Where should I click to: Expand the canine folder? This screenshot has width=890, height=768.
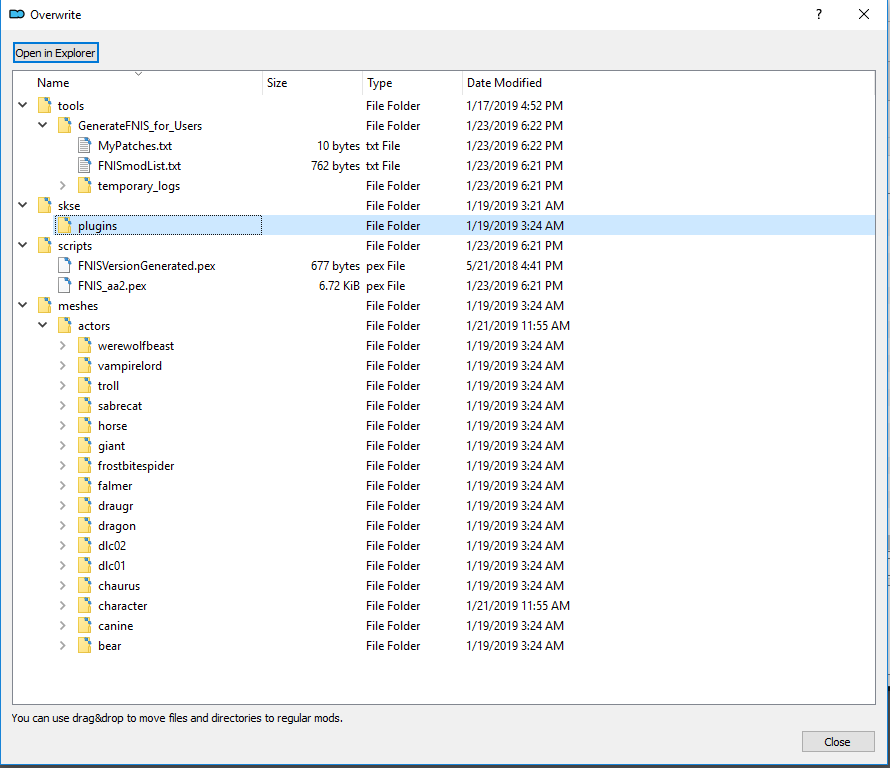coord(62,625)
